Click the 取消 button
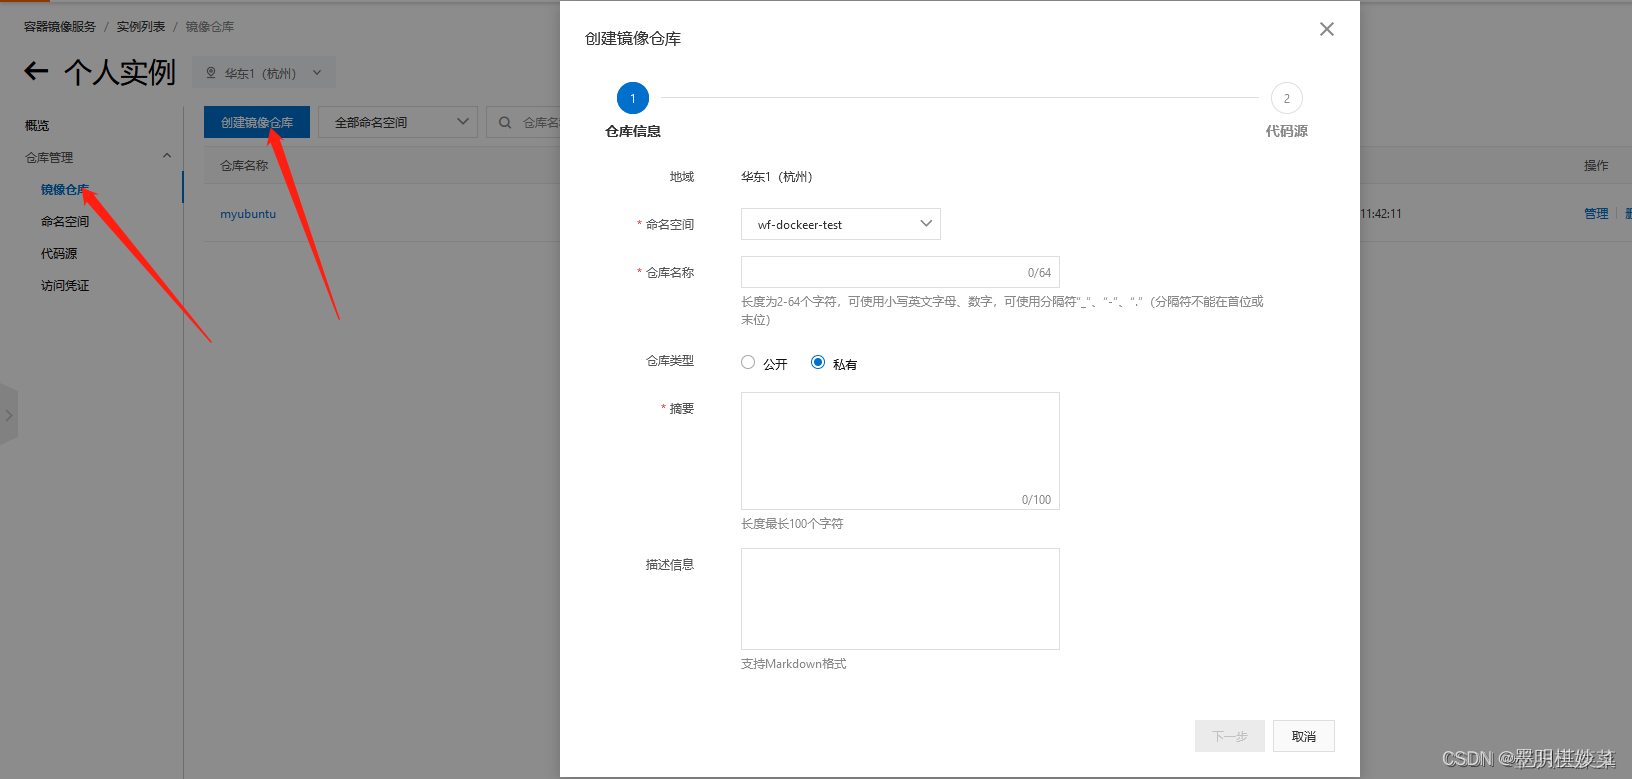Screen dimensions: 1632x779 click(1304, 736)
